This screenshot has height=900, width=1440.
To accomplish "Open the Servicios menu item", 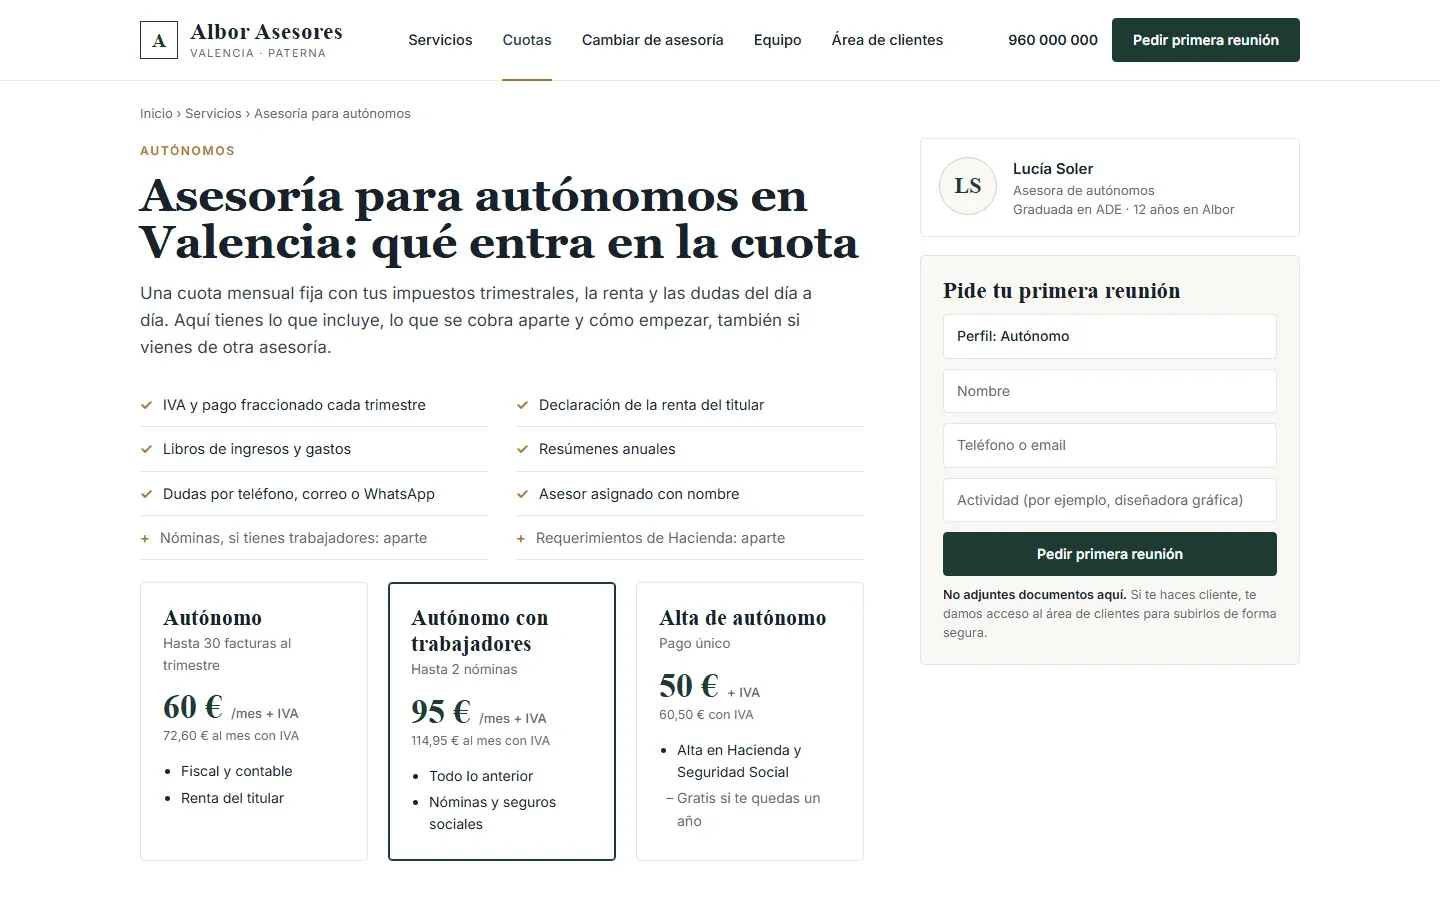I will [440, 40].
